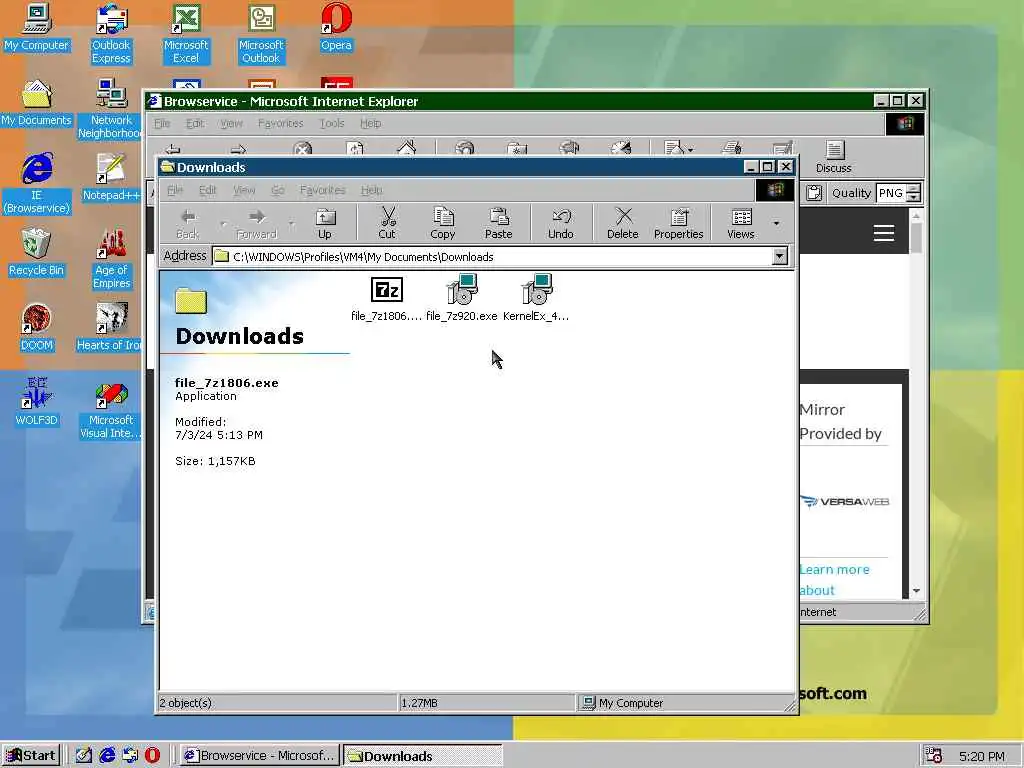Expand the Downloads toolbar overflow arrow
The height and width of the screenshot is (768, 1024).
(776, 223)
